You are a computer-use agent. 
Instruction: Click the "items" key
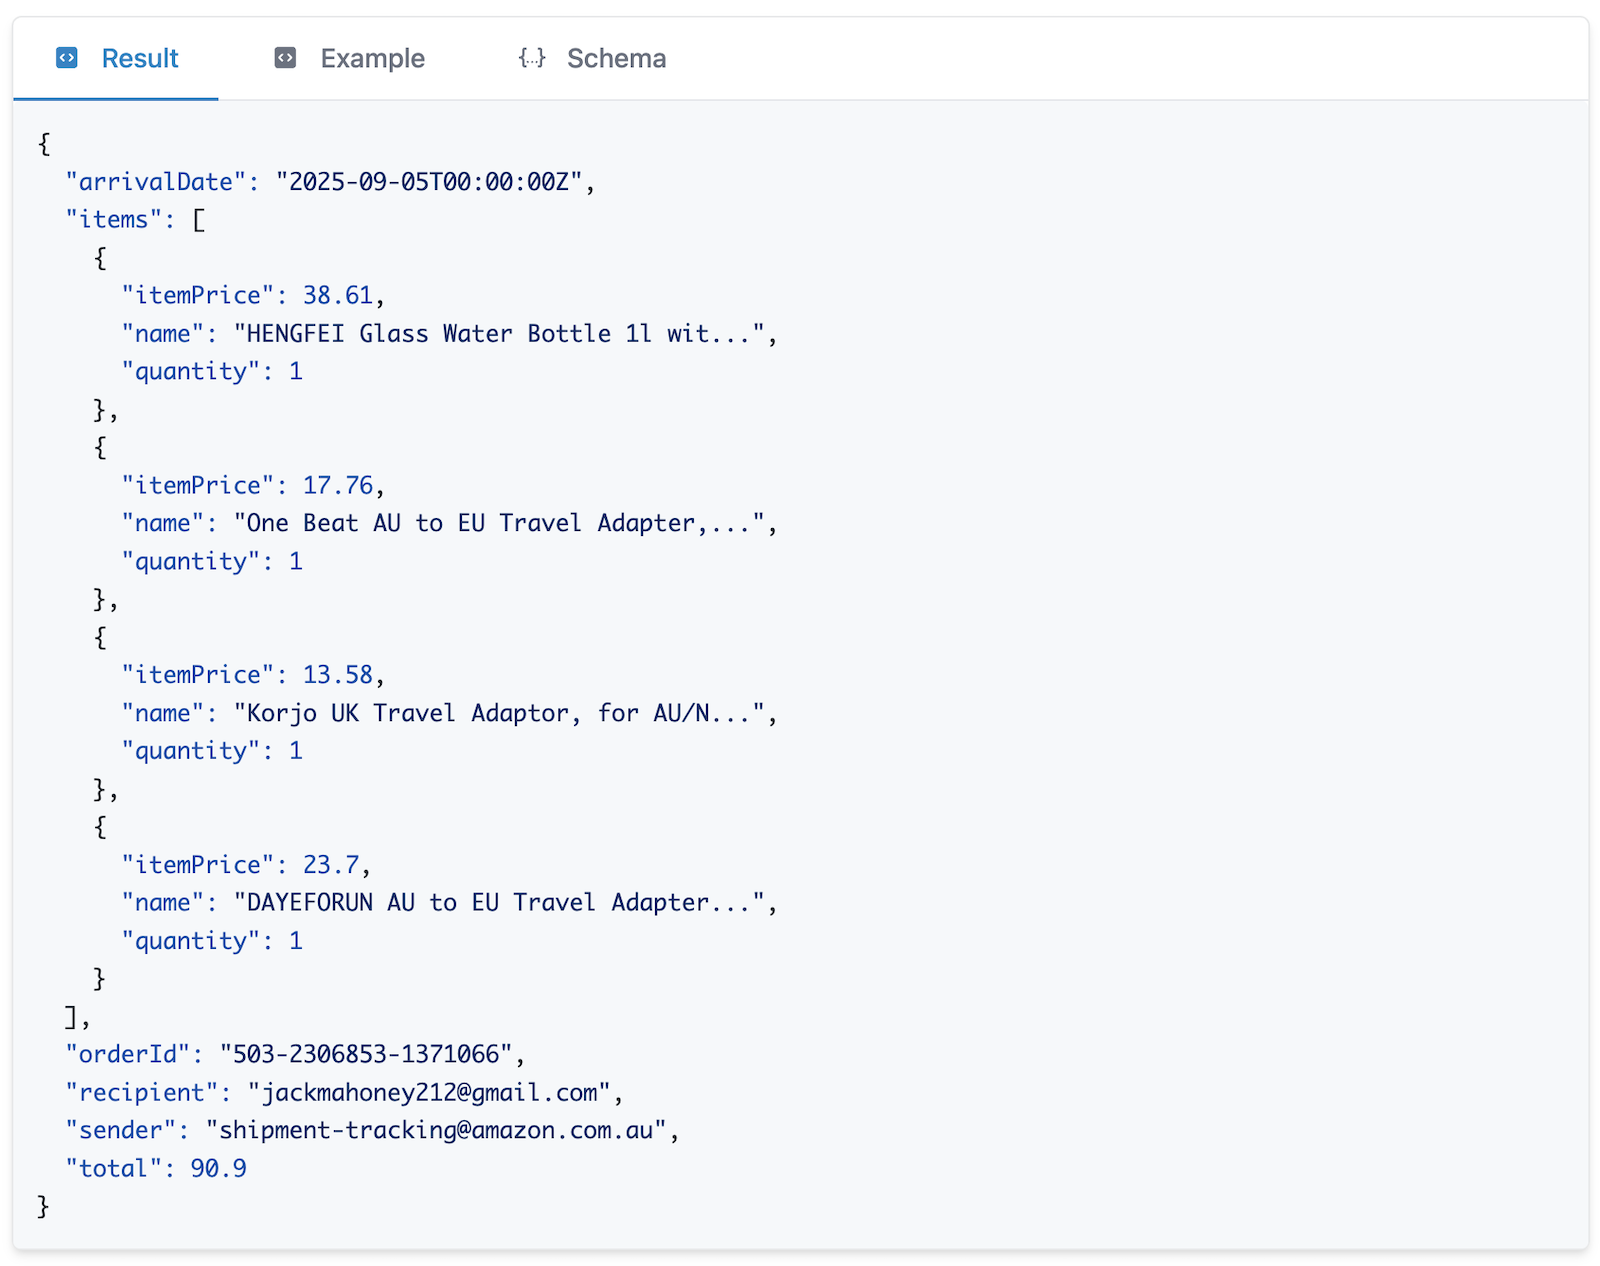tap(113, 220)
